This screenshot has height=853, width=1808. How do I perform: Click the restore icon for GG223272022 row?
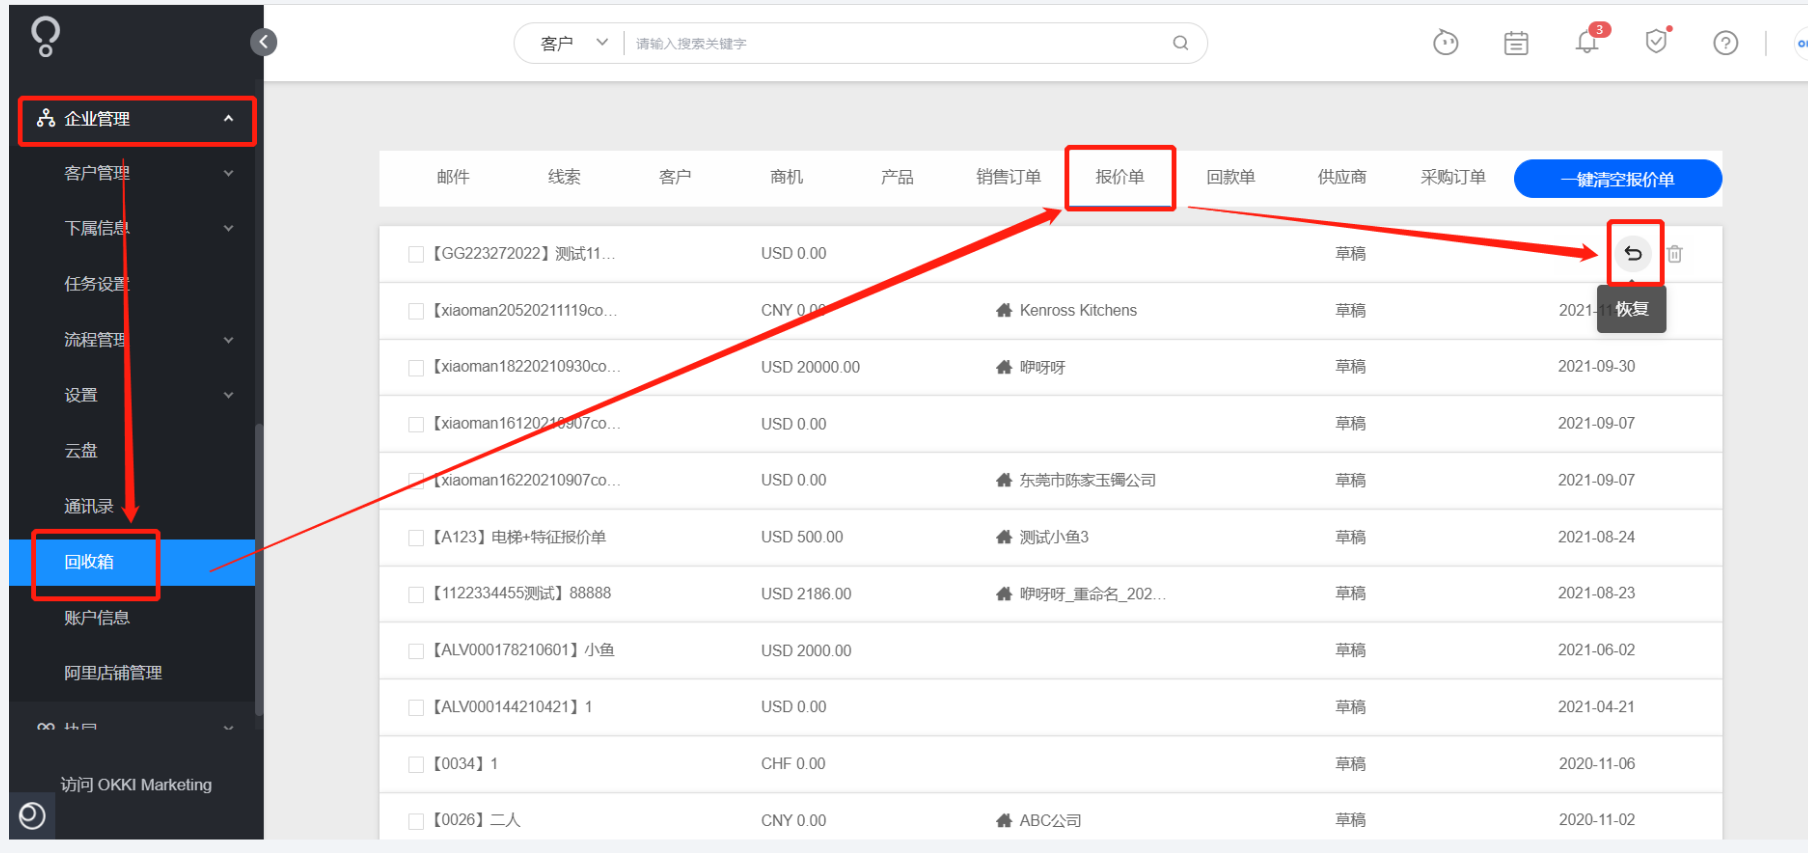[1633, 254]
